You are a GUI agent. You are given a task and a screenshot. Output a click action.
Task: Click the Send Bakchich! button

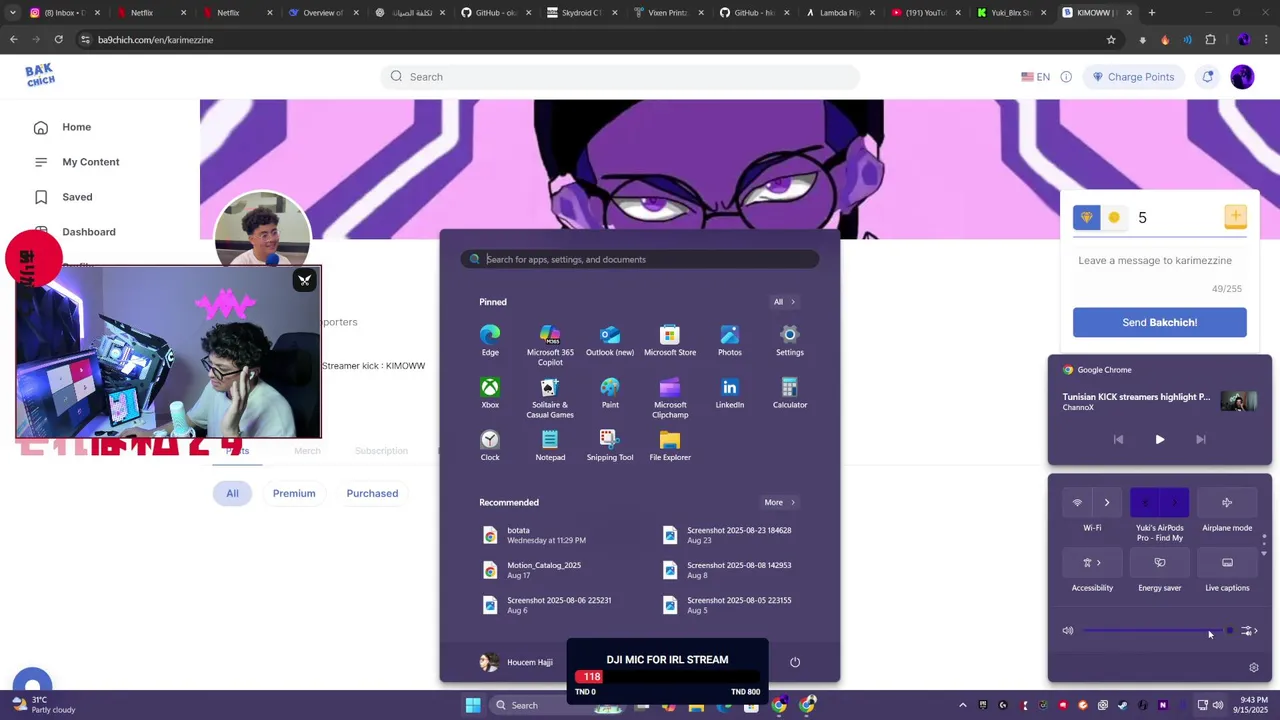(x=1159, y=322)
